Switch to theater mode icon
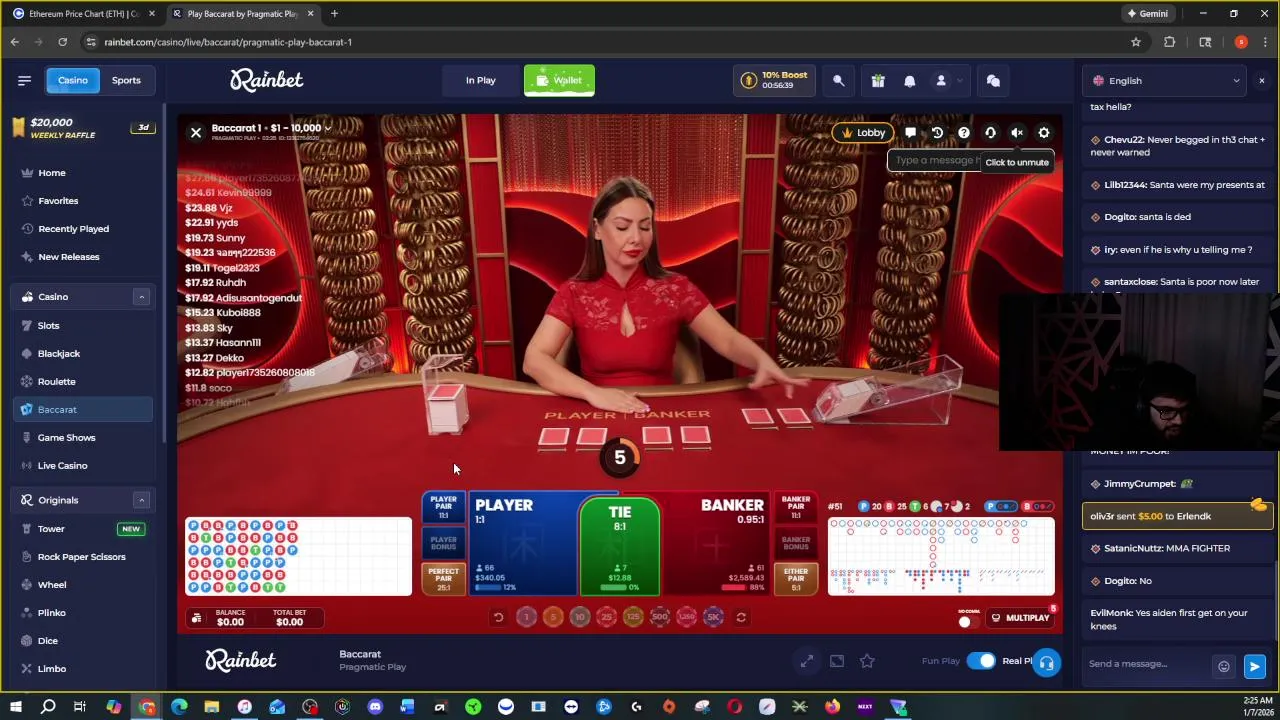Screen dimensions: 1280x720 pyautogui.click(x=837, y=661)
